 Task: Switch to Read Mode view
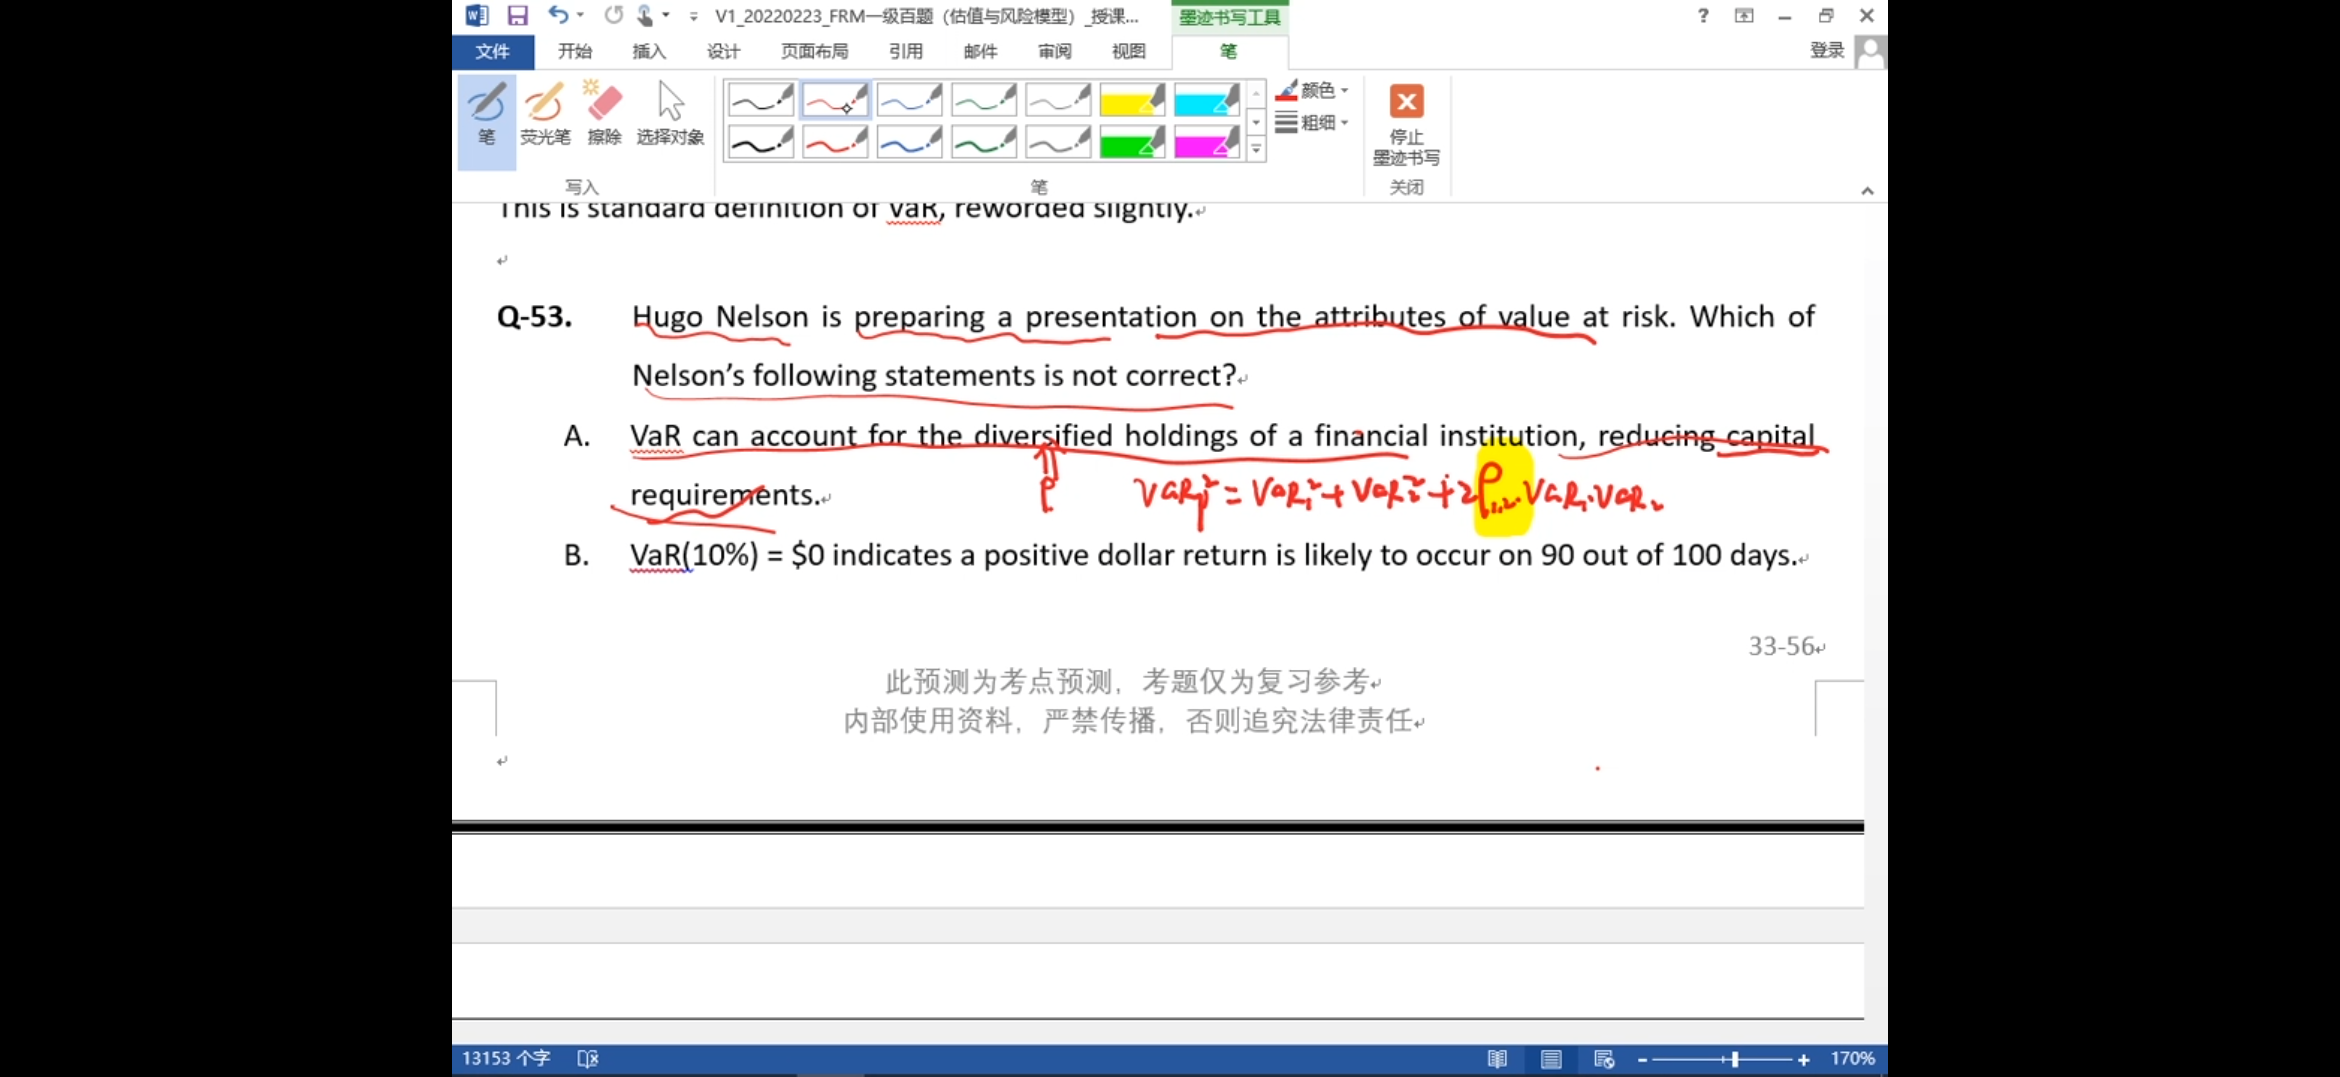click(x=1497, y=1059)
